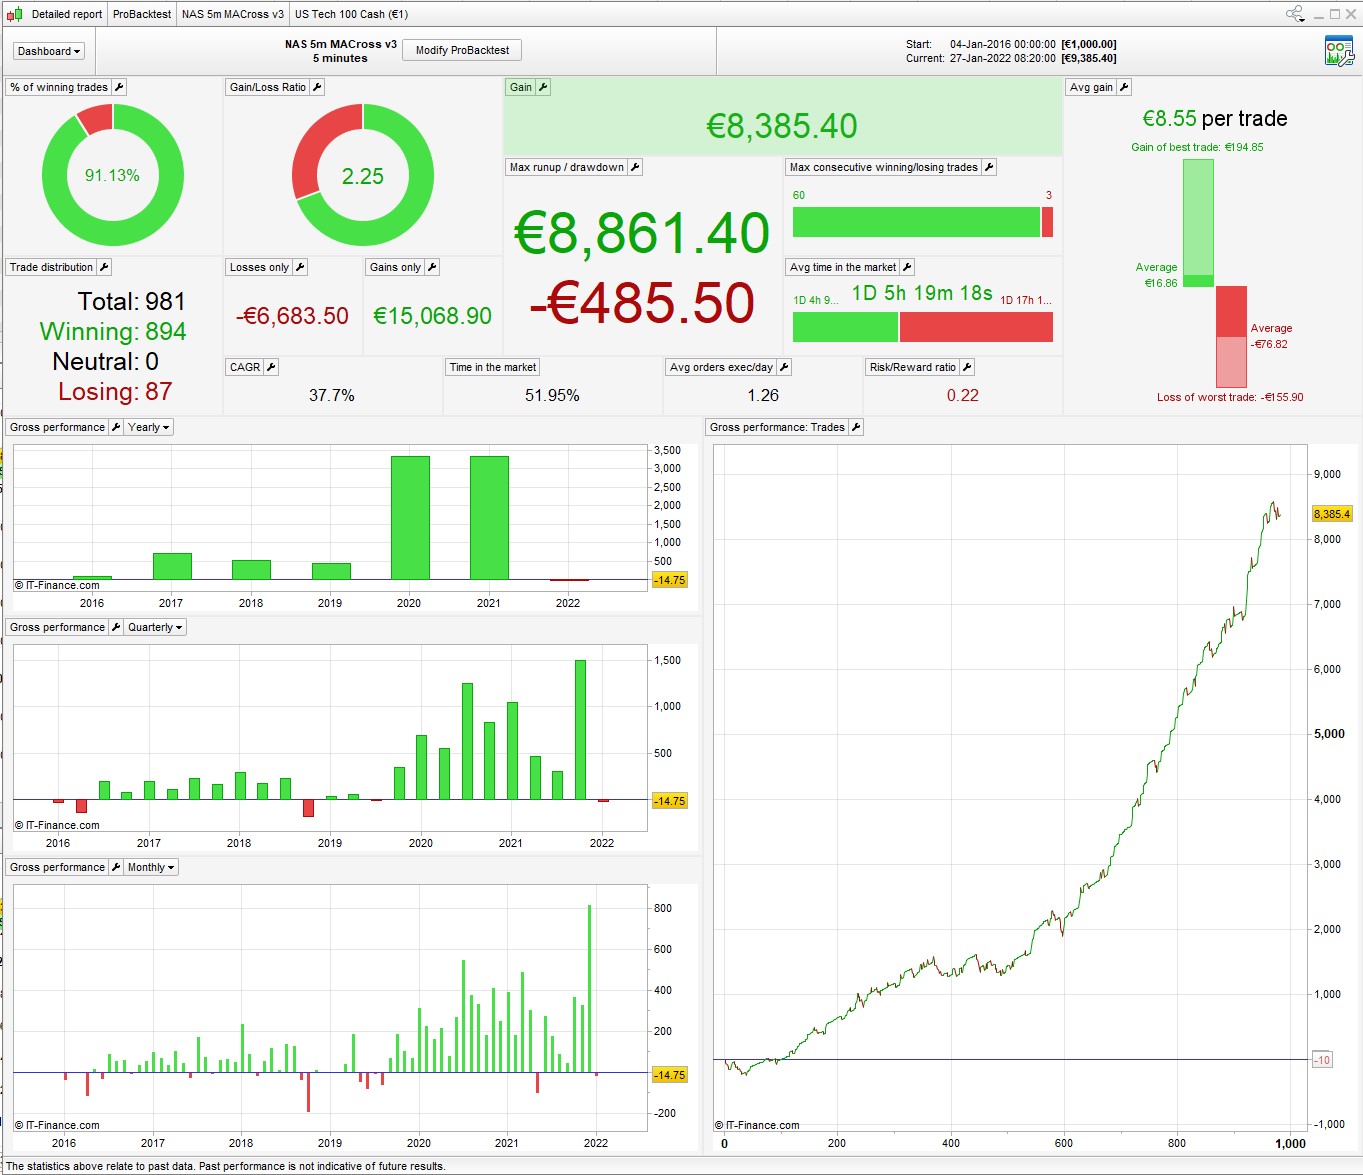
Task: Click the 'Losing: 87' text
Action: pyautogui.click(x=115, y=391)
